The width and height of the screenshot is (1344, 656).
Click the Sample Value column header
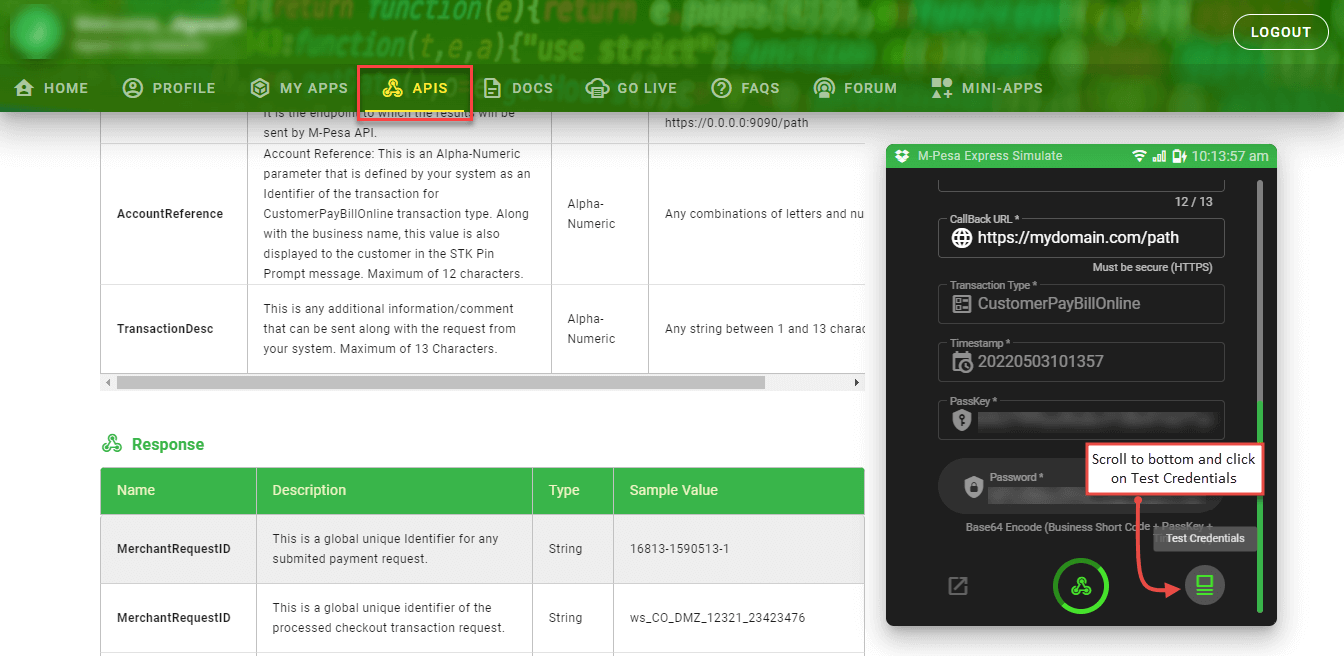(x=674, y=490)
